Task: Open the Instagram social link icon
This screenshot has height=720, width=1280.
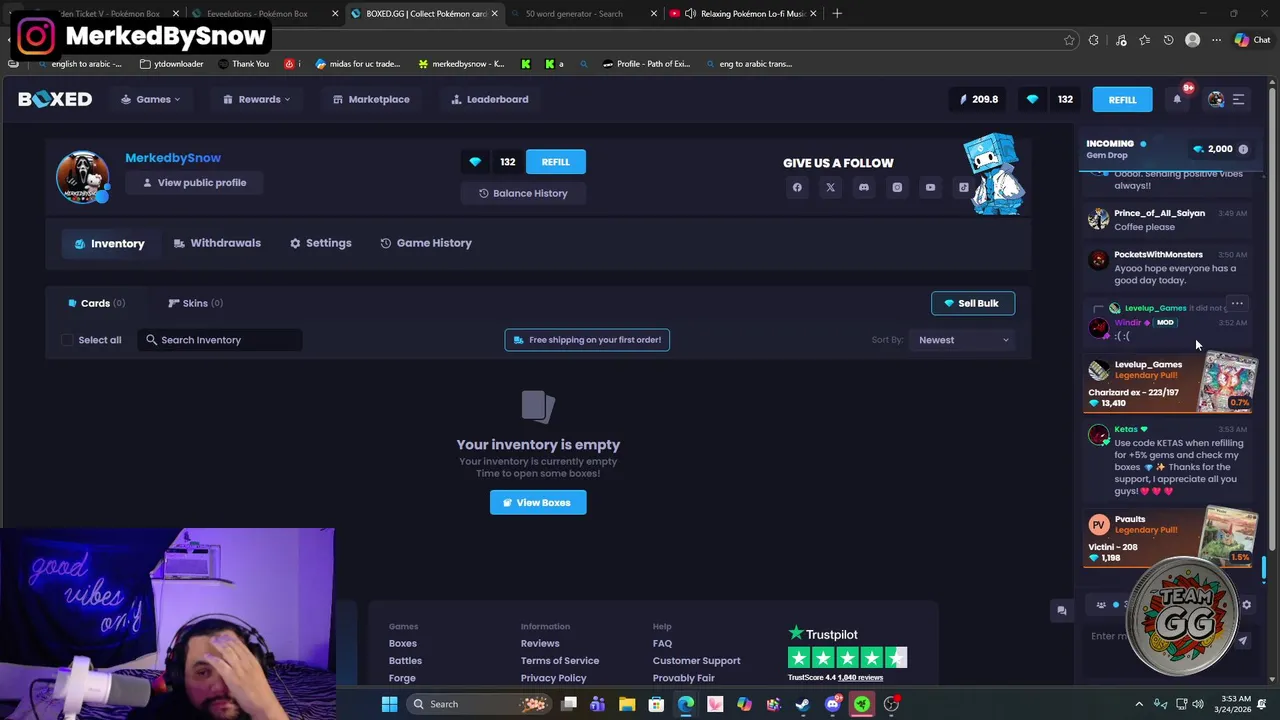Action: pyautogui.click(x=897, y=187)
